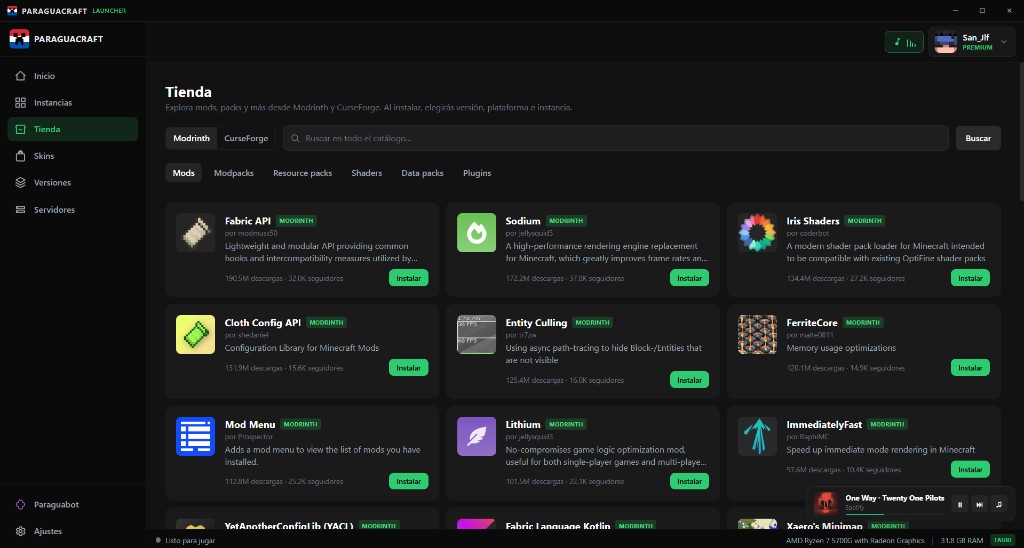Click the Lithium title text
The image size is (1024, 548).
click(x=523, y=425)
